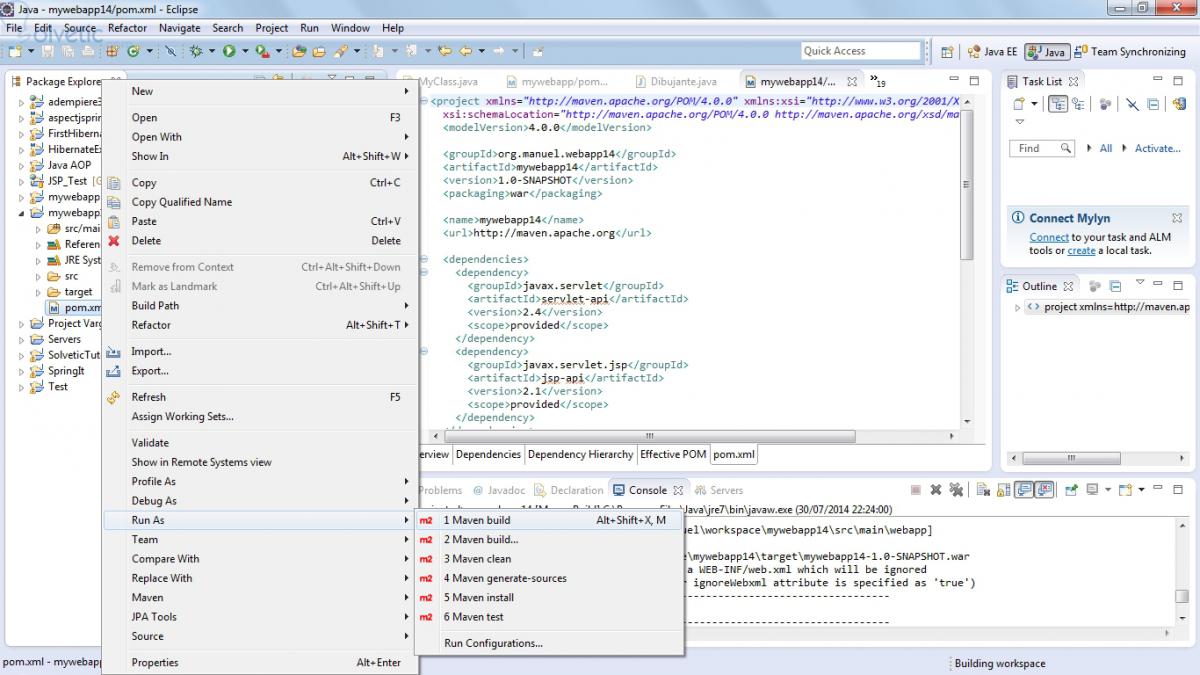This screenshot has height=675, width=1200.
Task: Click the Quick Access search field
Action: (860, 51)
